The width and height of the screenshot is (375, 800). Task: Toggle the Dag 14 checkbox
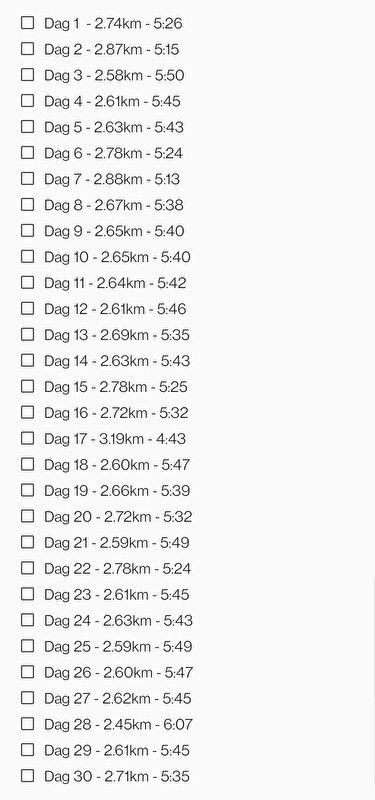tap(28, 361)
